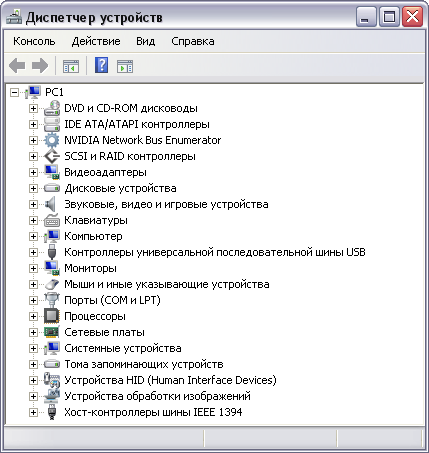429x453 pixels.
Task: Click the Клавиатуры keyboard icon
Action: point(52,220)
